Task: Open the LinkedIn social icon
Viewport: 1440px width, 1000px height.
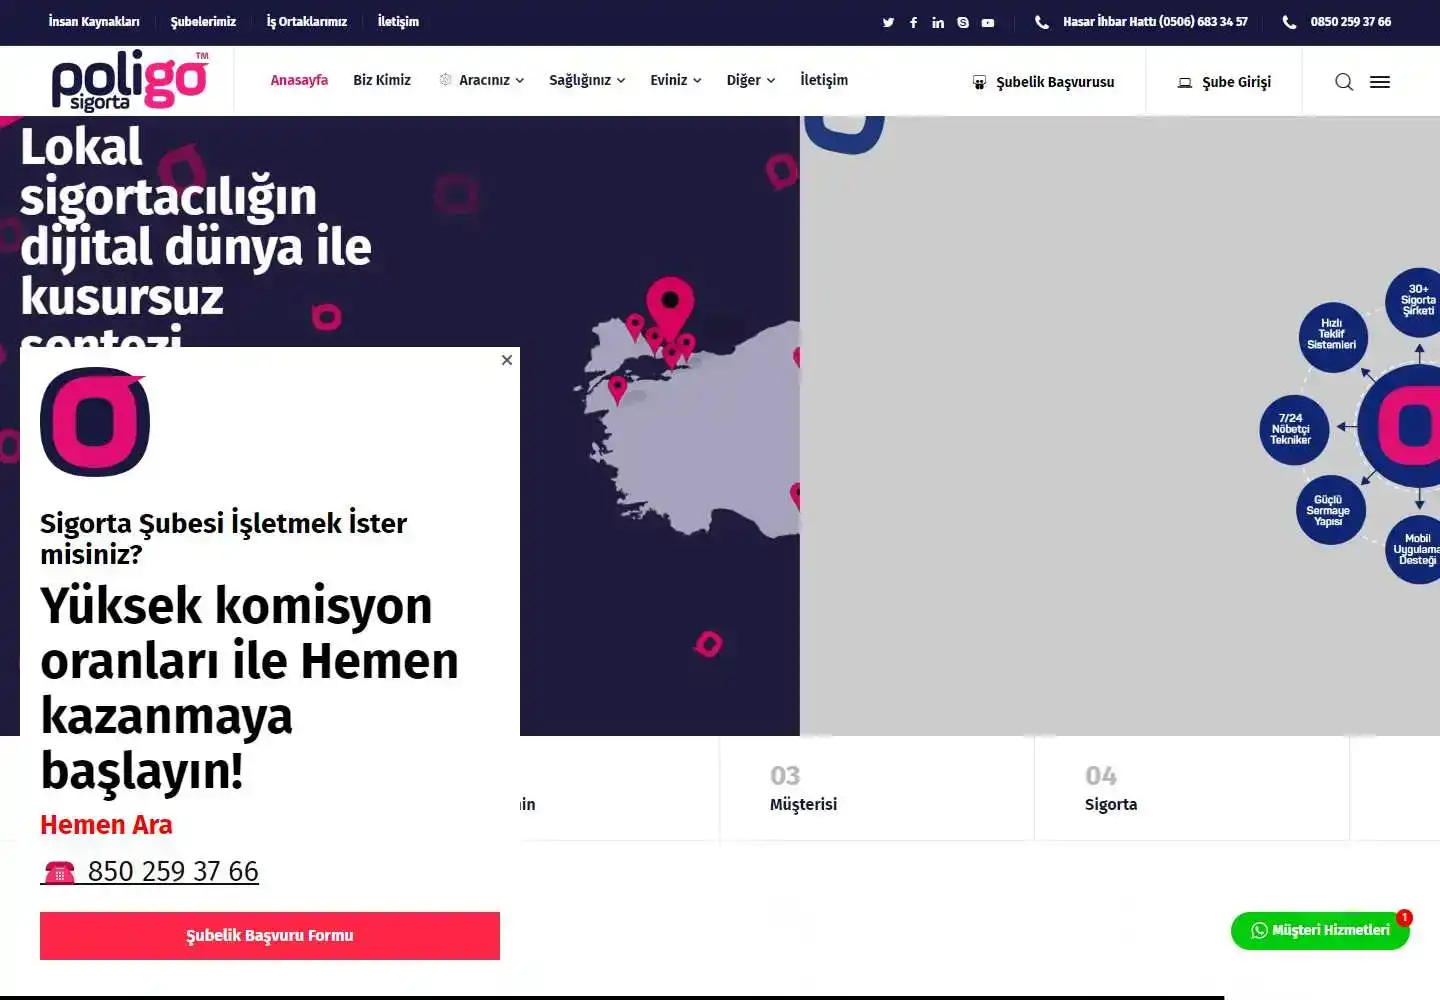Action: tap(938, 22)
